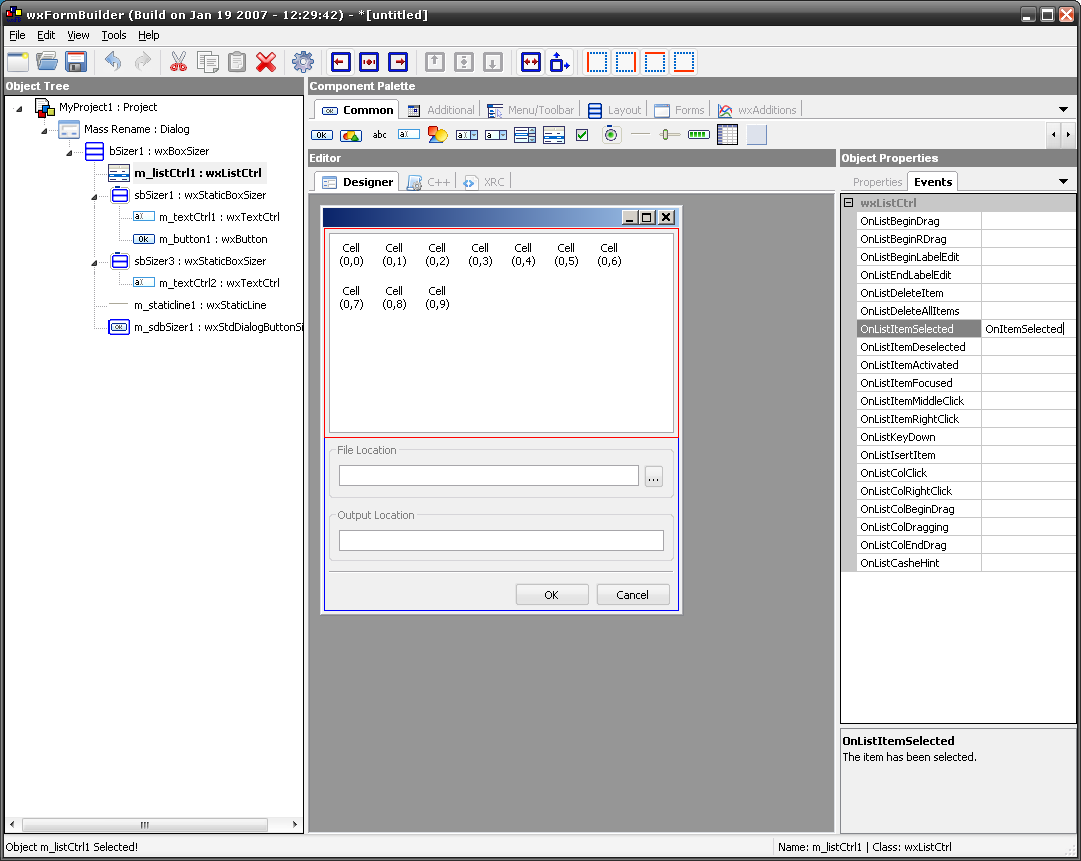Add a wxSlider from the component palette

pyautogui.click(x=670, y=135)
